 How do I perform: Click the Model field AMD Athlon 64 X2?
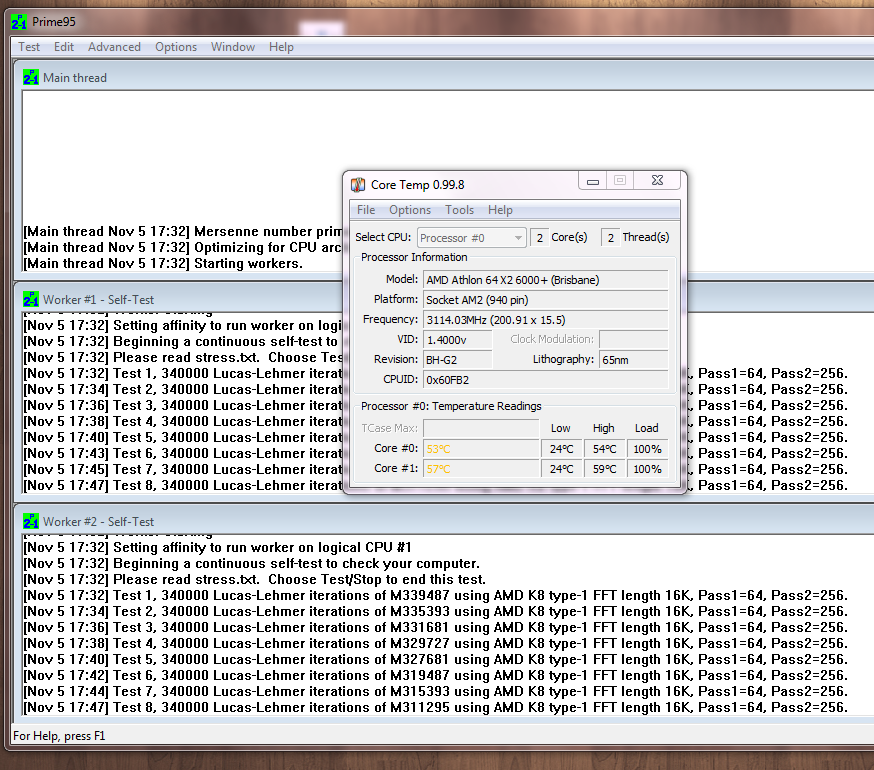pyautogui.click(x=546, y=280)
